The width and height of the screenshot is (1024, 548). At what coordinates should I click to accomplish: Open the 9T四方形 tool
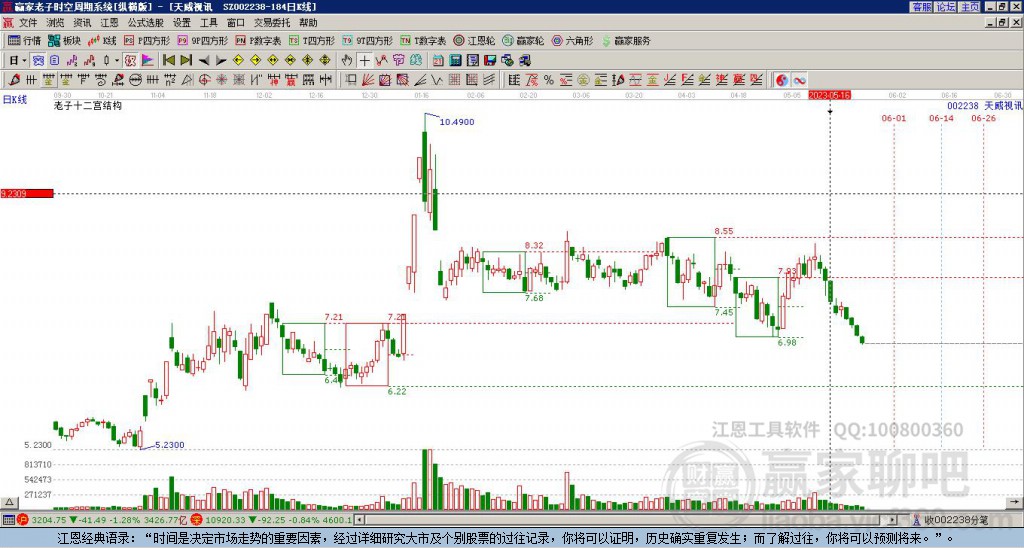click(x=367, y=40)
